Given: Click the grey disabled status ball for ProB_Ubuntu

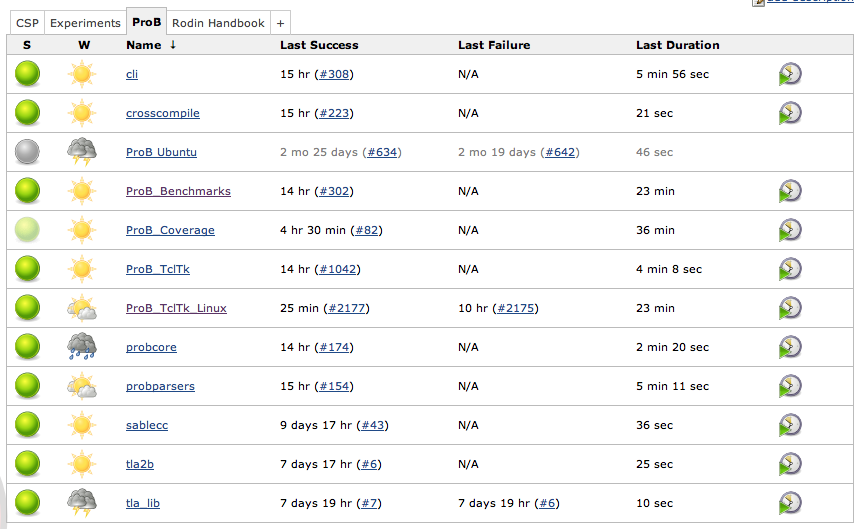Looking at the screenshot, I should (28, 152).
